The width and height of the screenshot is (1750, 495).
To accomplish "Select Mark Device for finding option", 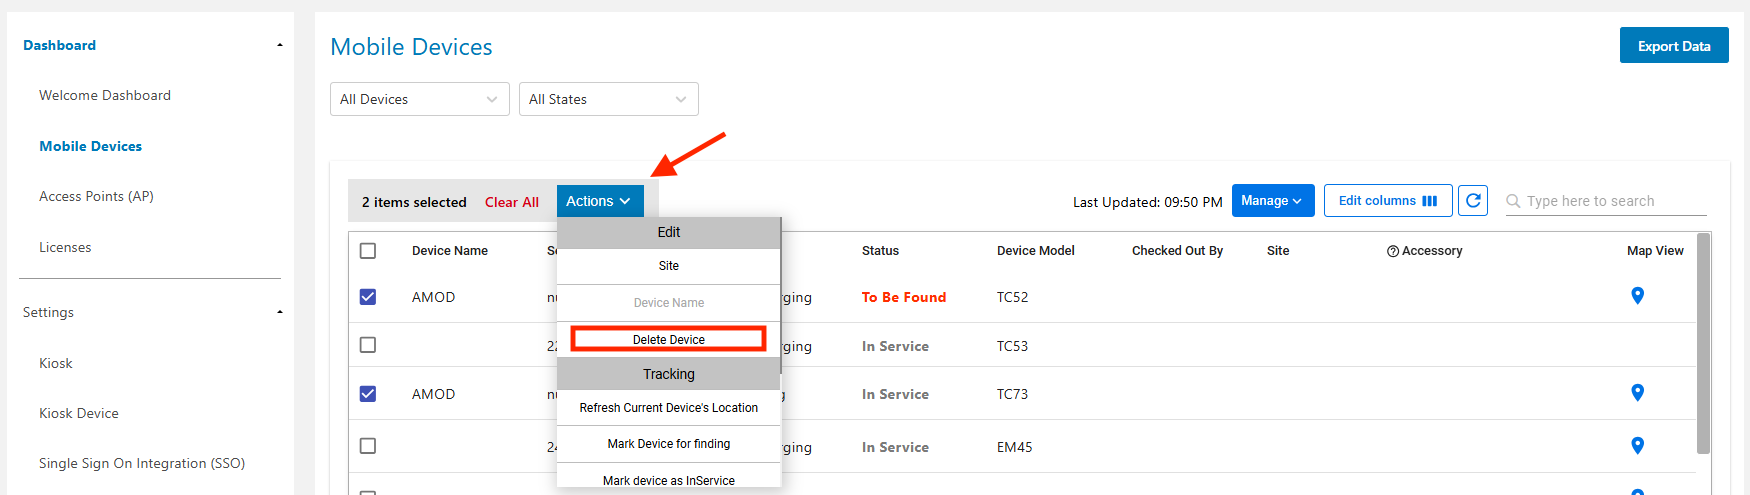I will pyautogui.click(x=668, y=444).
